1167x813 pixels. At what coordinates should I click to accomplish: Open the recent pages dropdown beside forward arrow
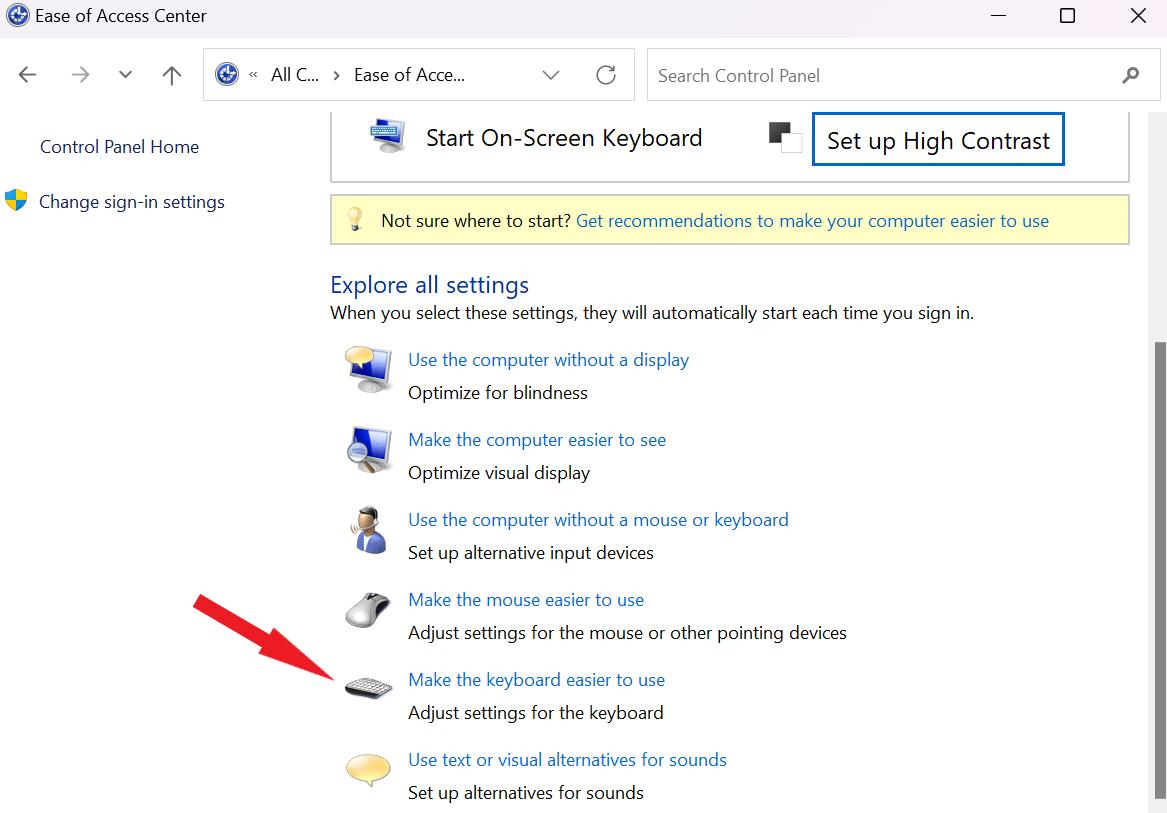click(x=124, y=74)
